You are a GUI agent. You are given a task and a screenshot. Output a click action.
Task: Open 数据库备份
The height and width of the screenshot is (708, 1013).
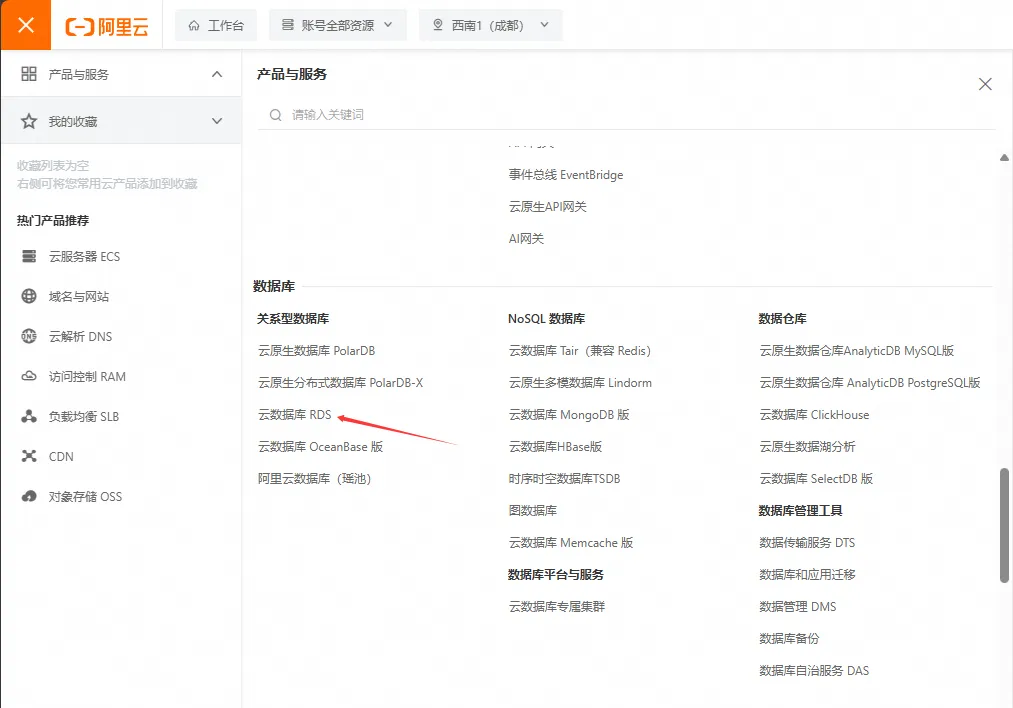click(x=789, y=638)
